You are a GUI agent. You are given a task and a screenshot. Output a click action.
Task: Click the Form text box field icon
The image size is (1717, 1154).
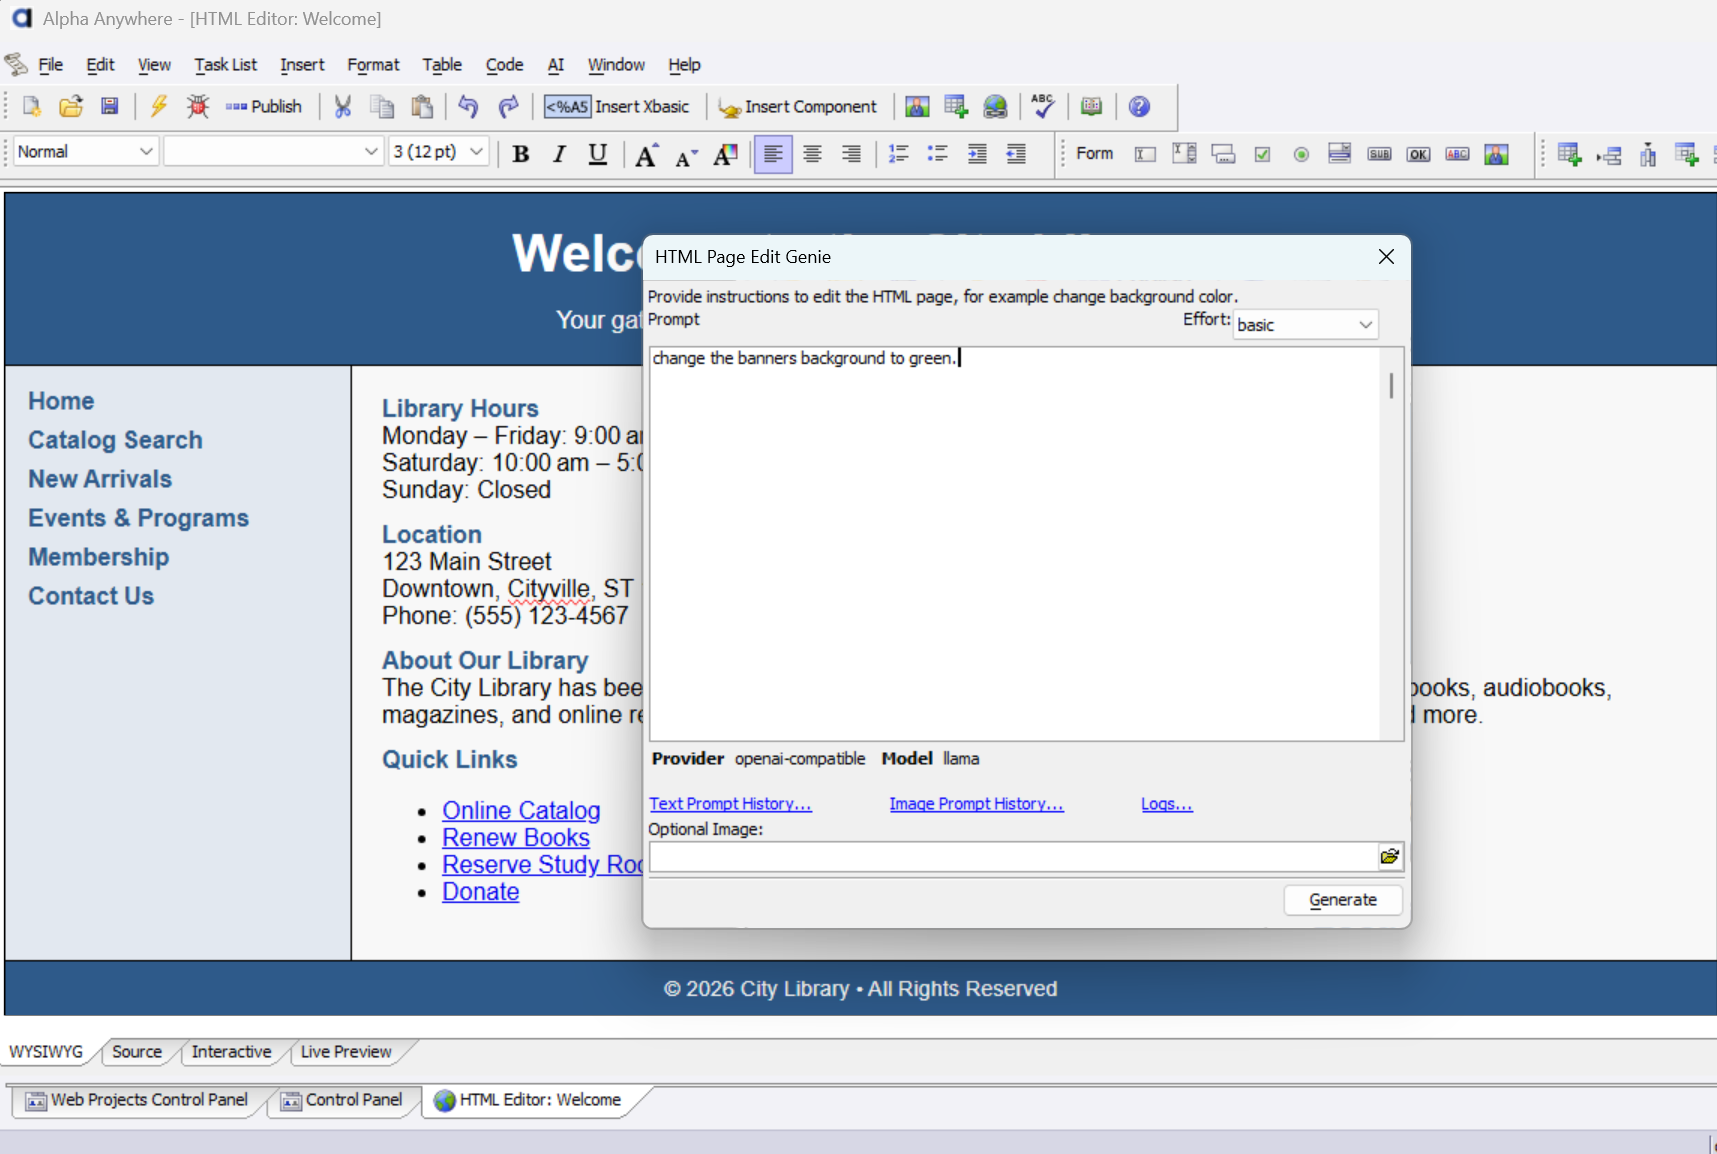(1145, 154)
